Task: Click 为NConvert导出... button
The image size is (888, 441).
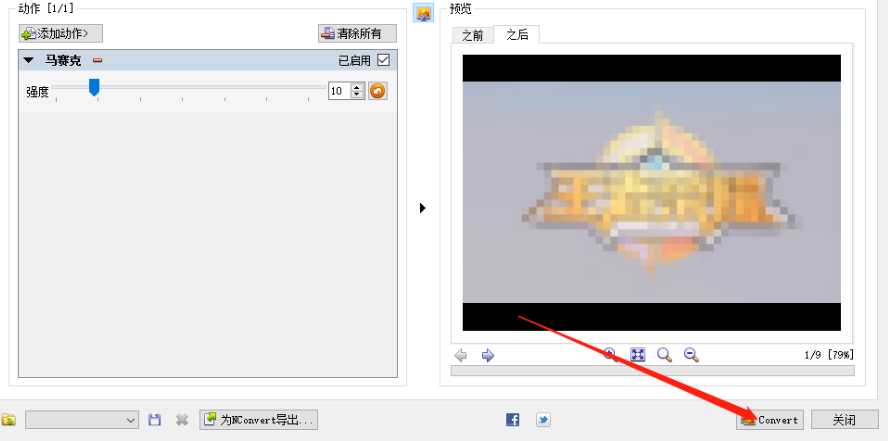Action: (x=258, y=419)
